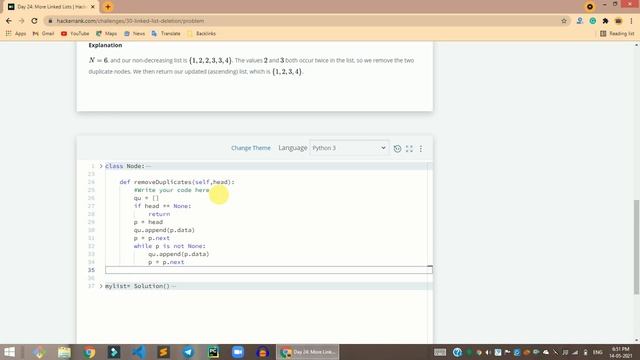Open the Windows Start menu

point(9,352)
